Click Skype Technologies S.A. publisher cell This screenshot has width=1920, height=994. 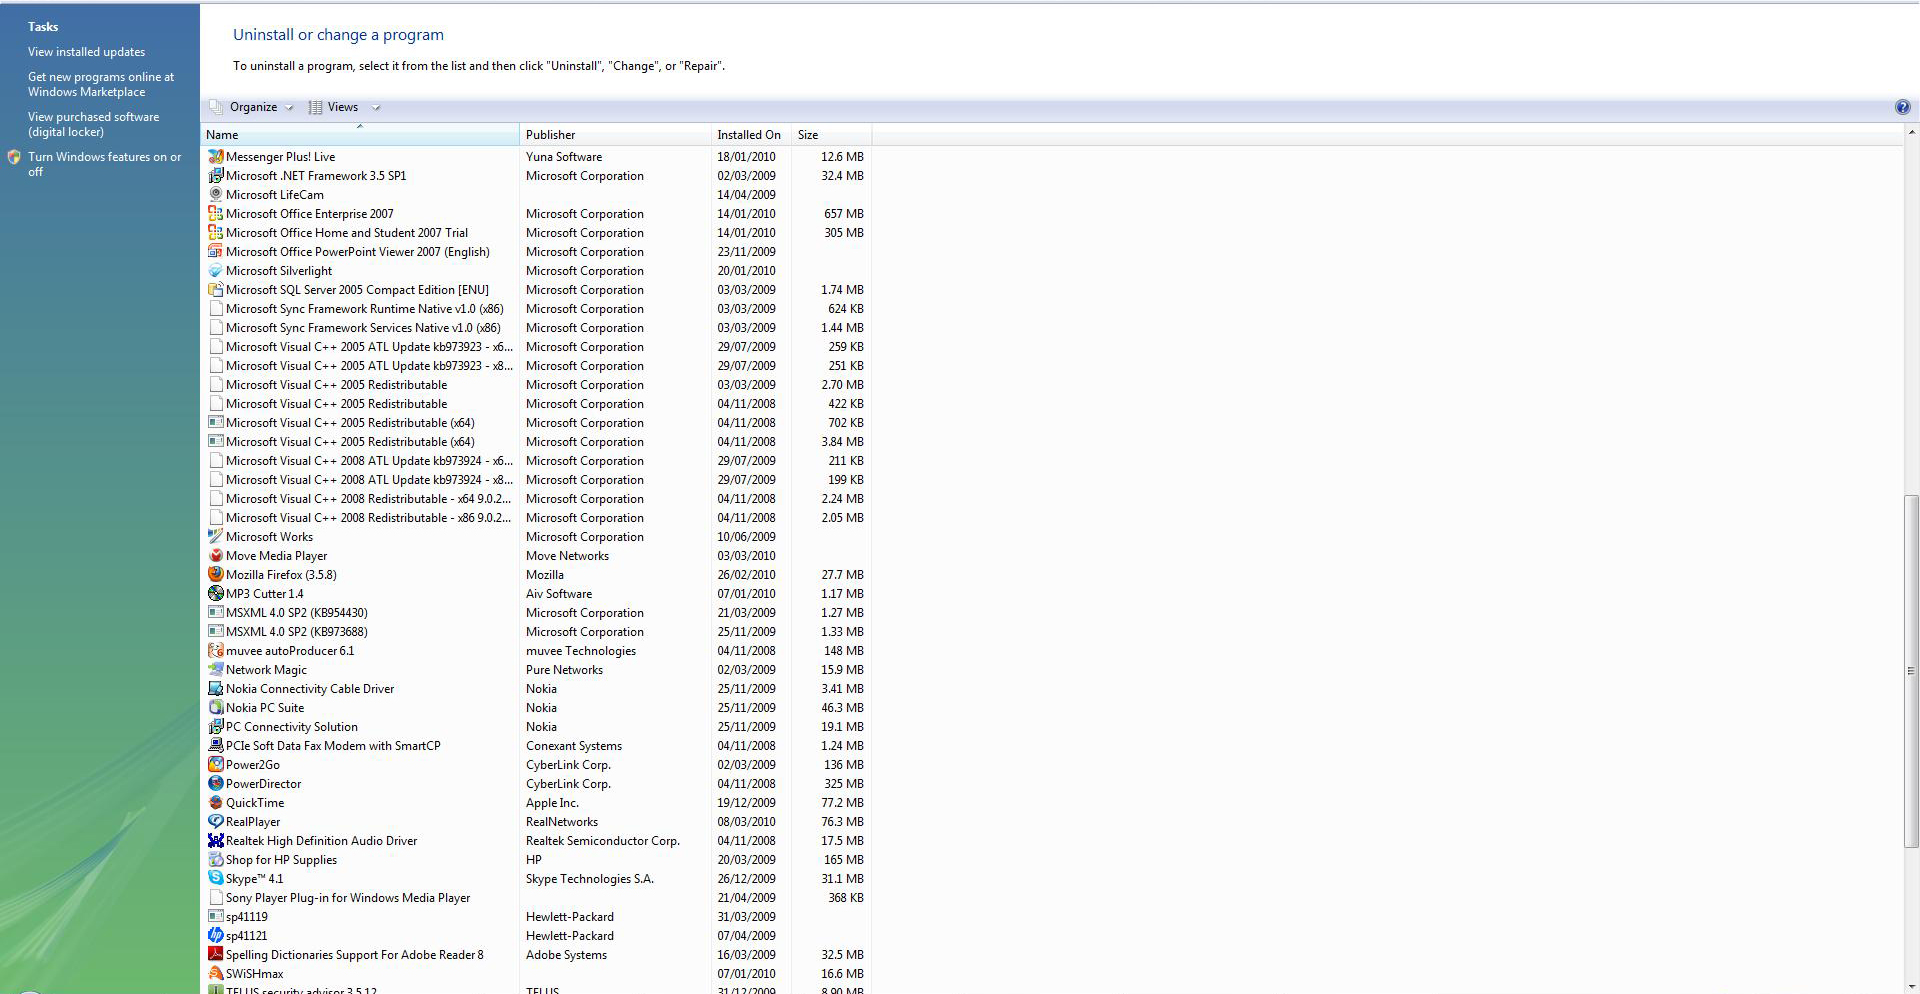pos(590,878)
